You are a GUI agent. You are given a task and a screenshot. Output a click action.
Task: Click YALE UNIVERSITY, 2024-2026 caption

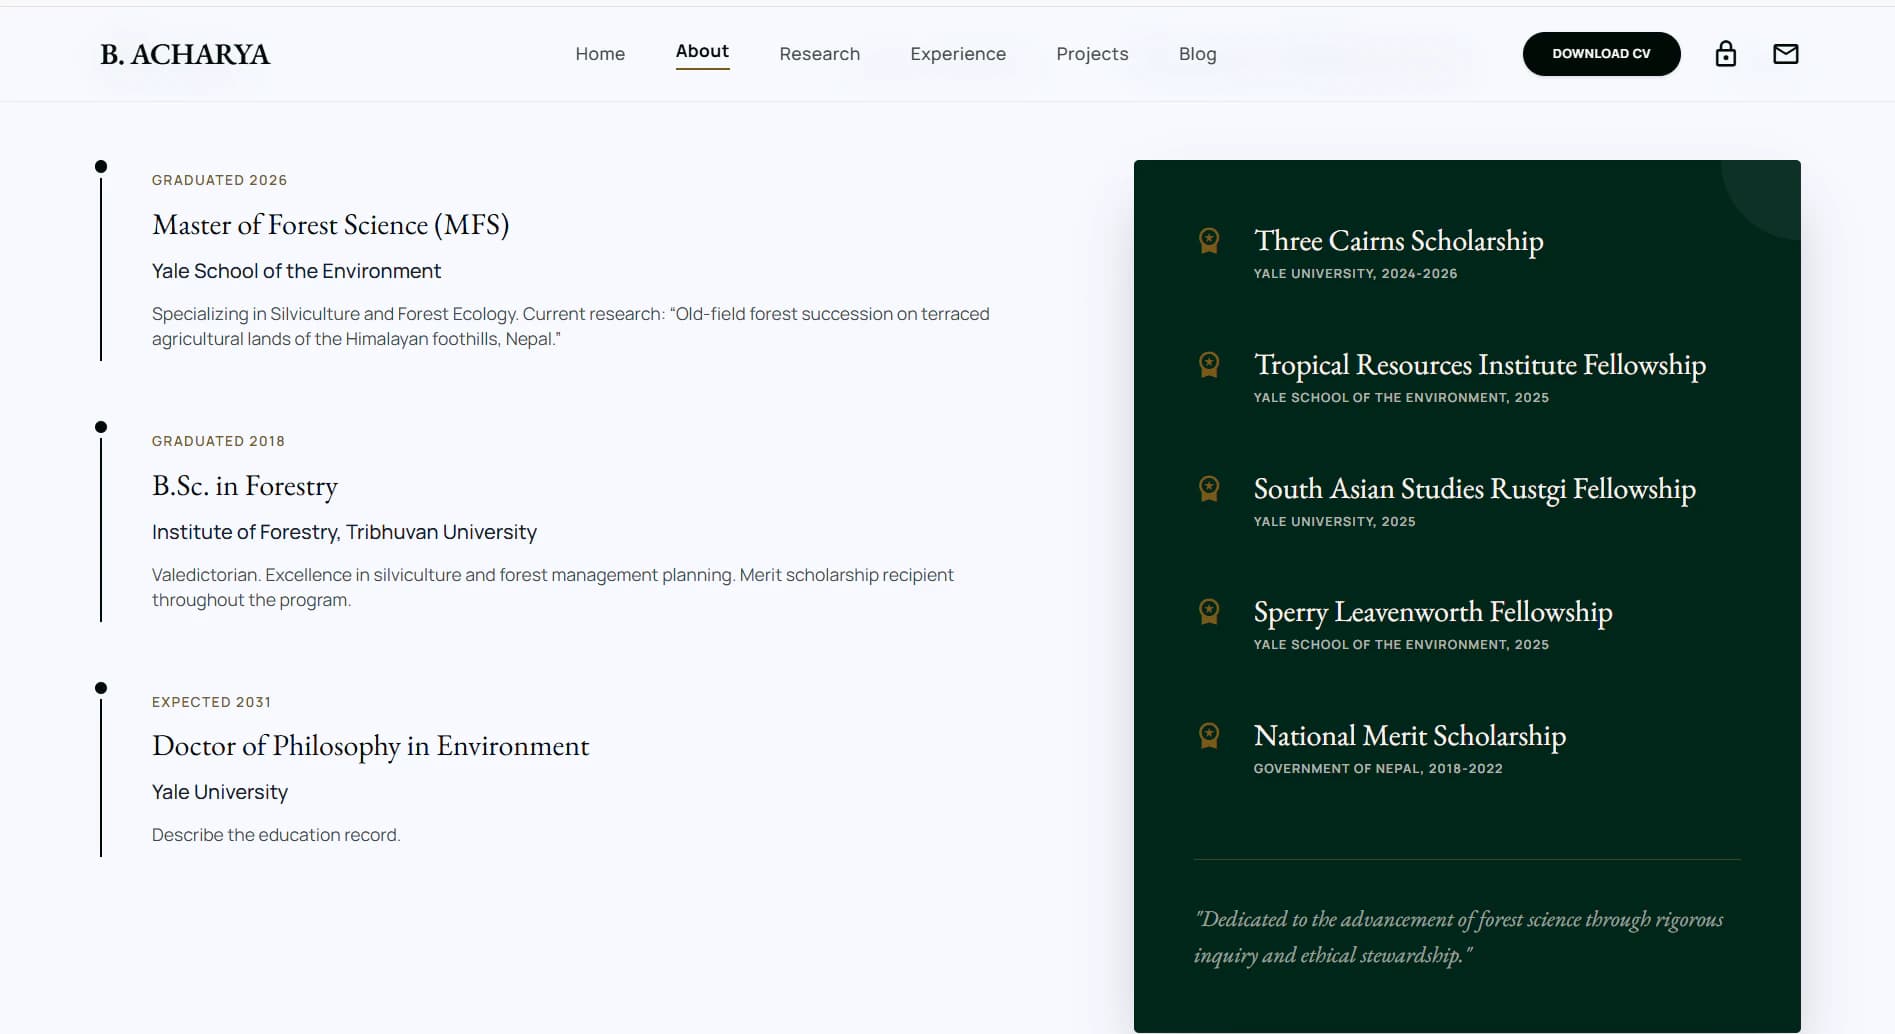(x=1355, y=273)
